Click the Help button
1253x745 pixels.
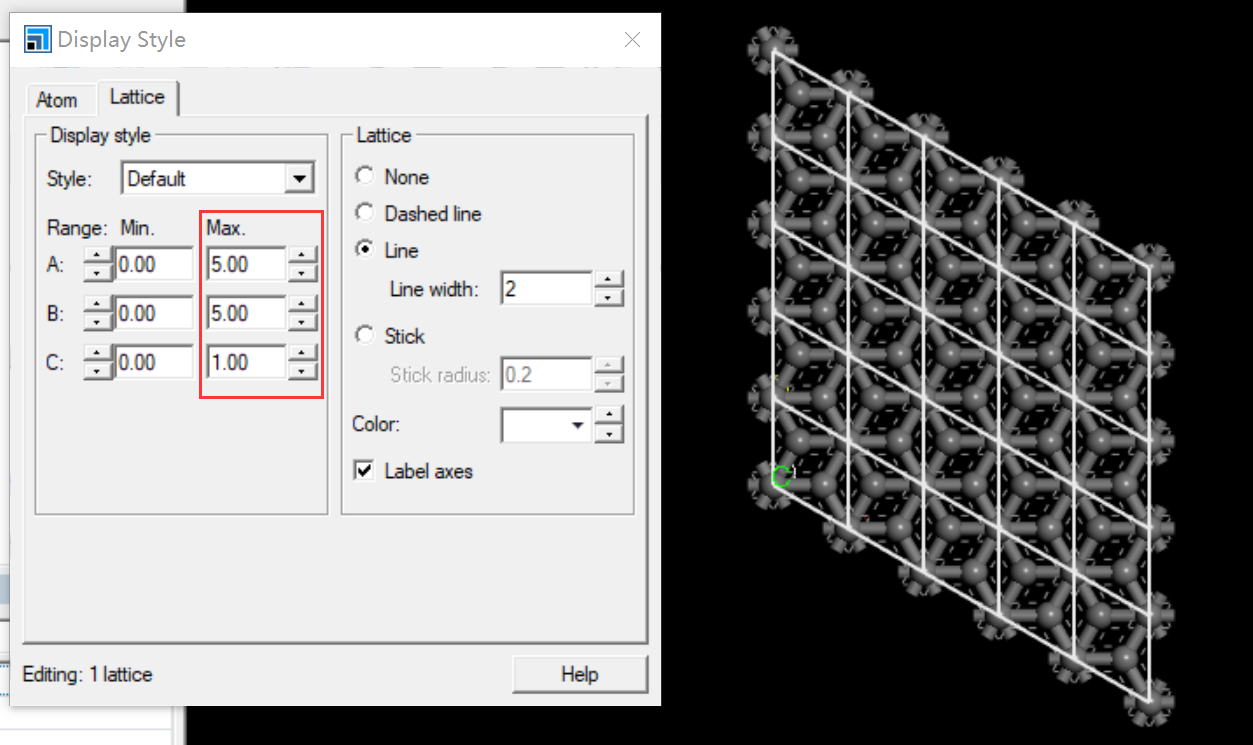coord(579,674)
